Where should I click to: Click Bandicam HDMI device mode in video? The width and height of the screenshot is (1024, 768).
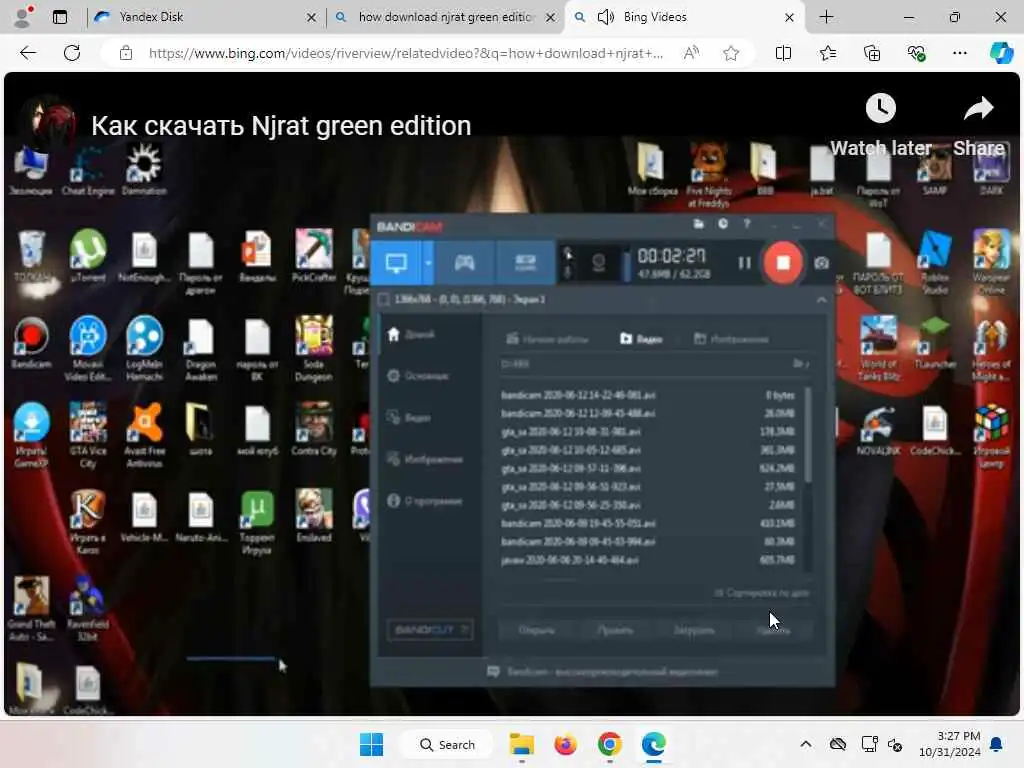526,263
